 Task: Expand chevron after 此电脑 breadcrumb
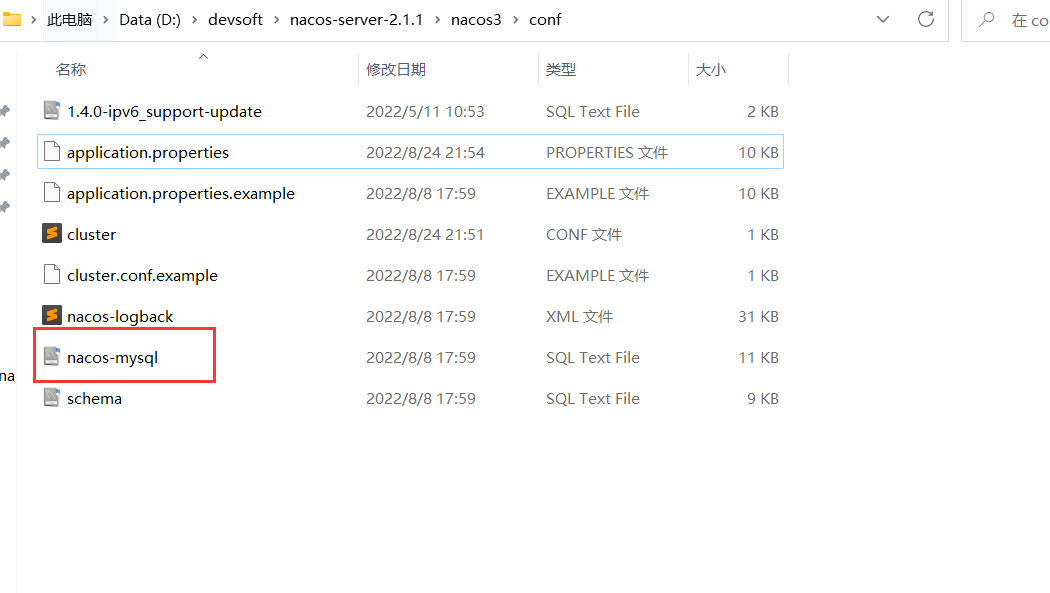coord(106,20)
